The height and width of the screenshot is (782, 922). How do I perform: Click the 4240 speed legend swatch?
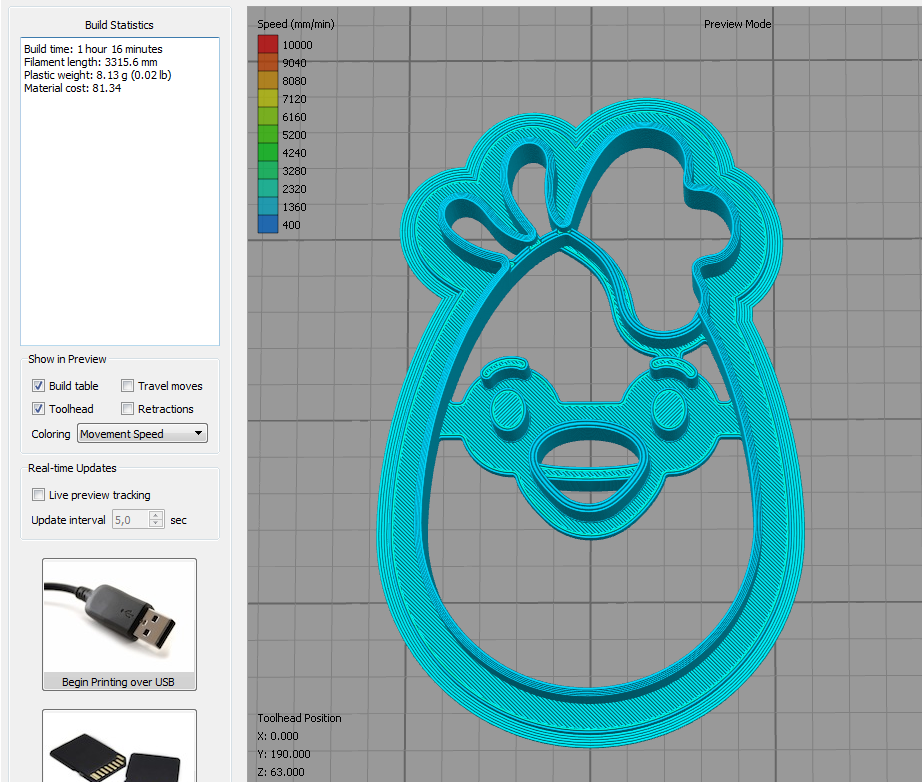268,152
